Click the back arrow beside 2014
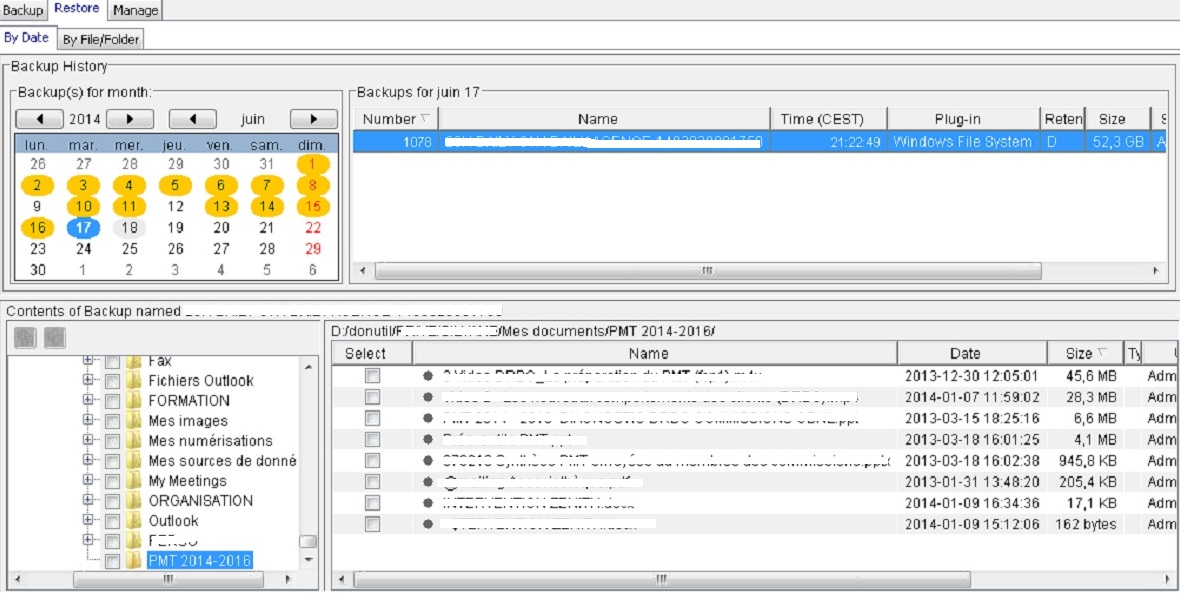The width and height of the screenshot is (1180, 593). [x=38, y=117]
